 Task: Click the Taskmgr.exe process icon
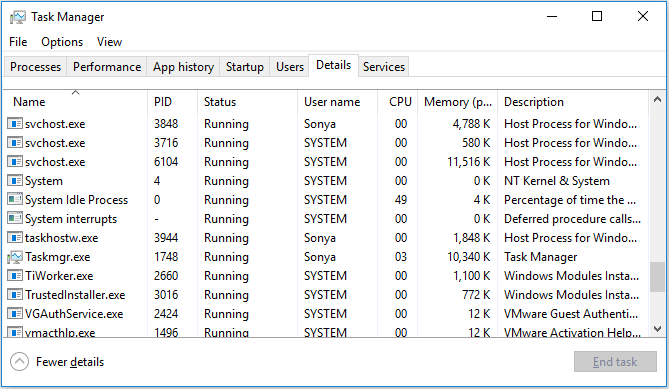coord(15,257)
